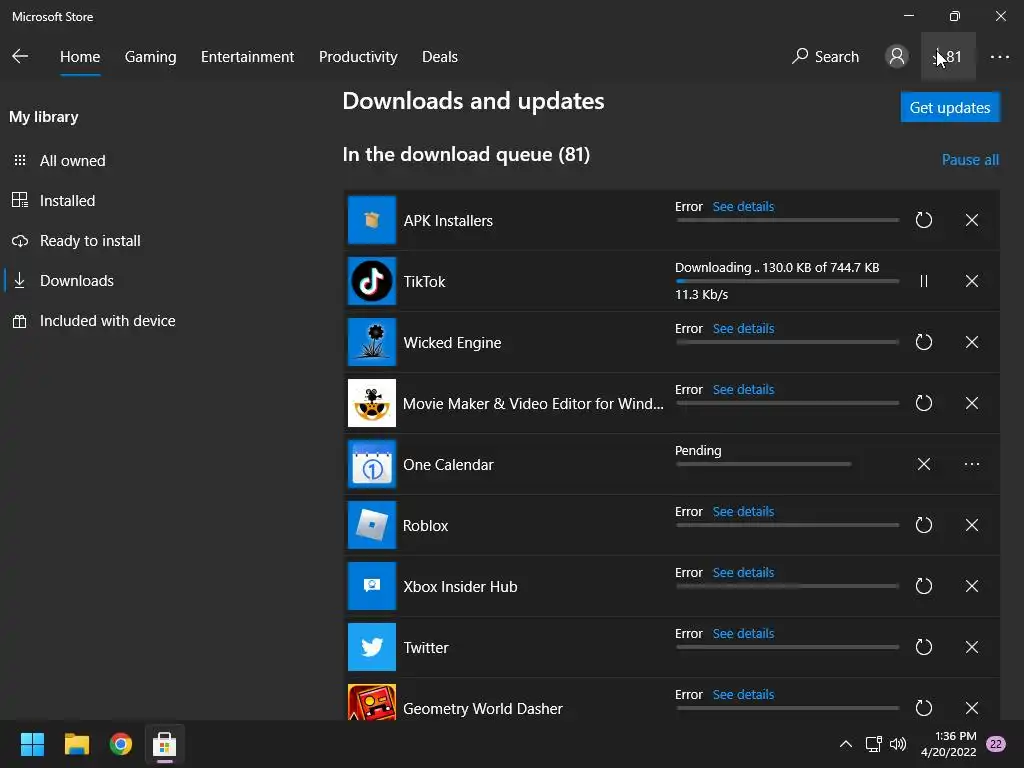Select All owned in My library
1024x768 pixels.
(x=59, y=161)
